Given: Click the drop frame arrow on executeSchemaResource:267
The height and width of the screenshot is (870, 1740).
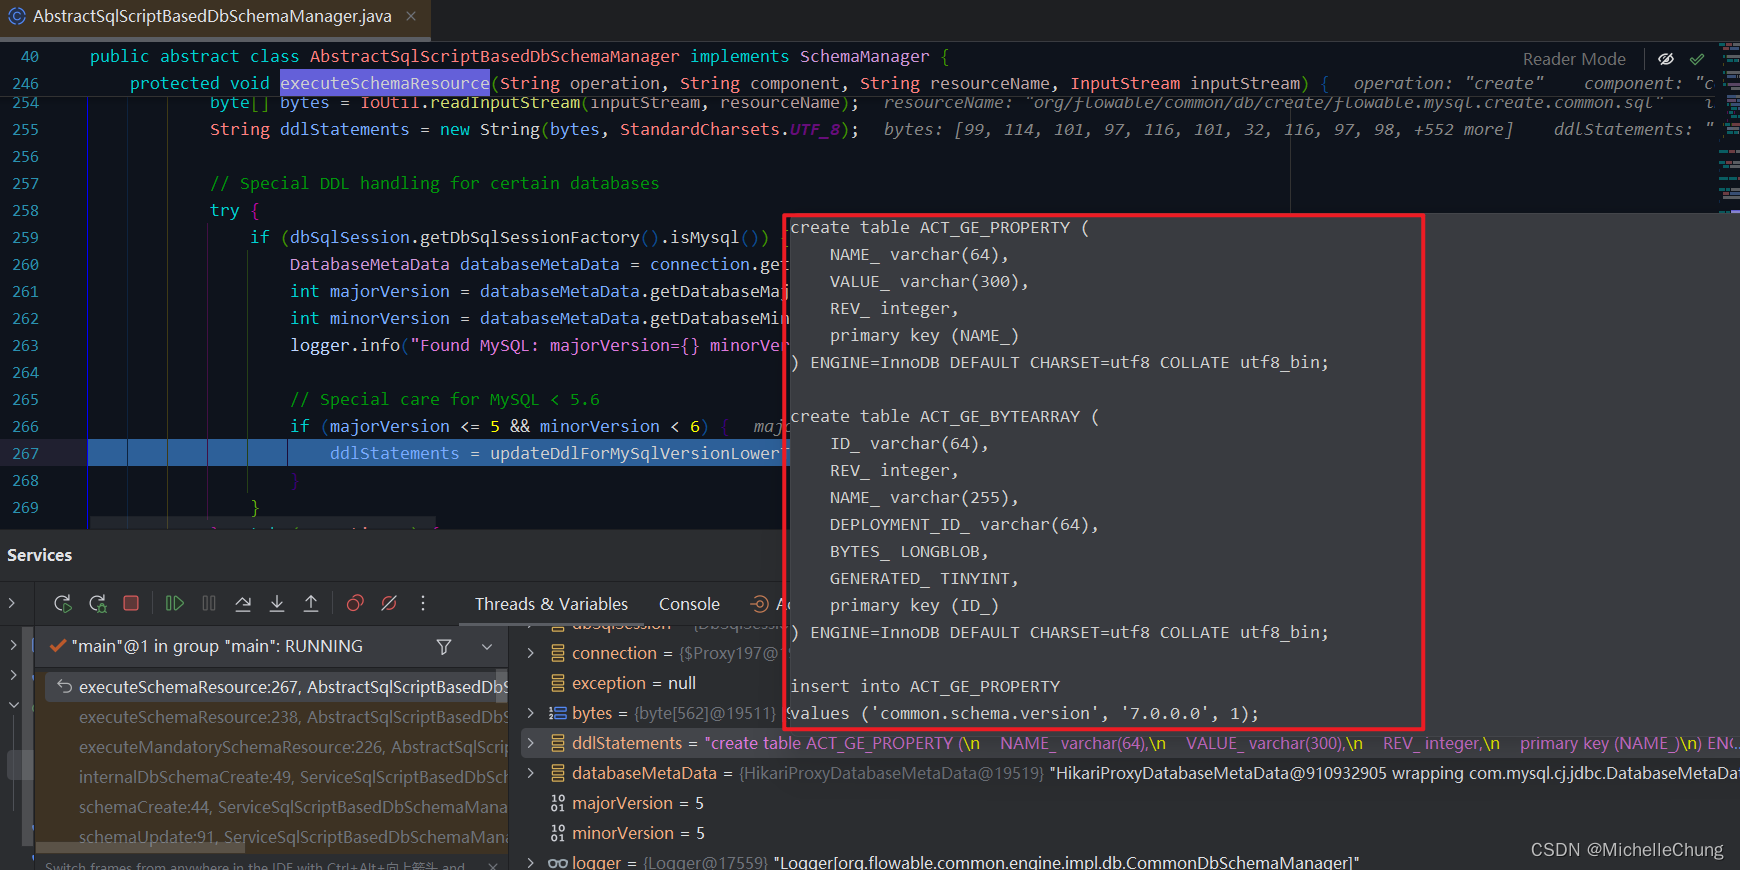Looking at the screenshot, I should coord(64,686).
